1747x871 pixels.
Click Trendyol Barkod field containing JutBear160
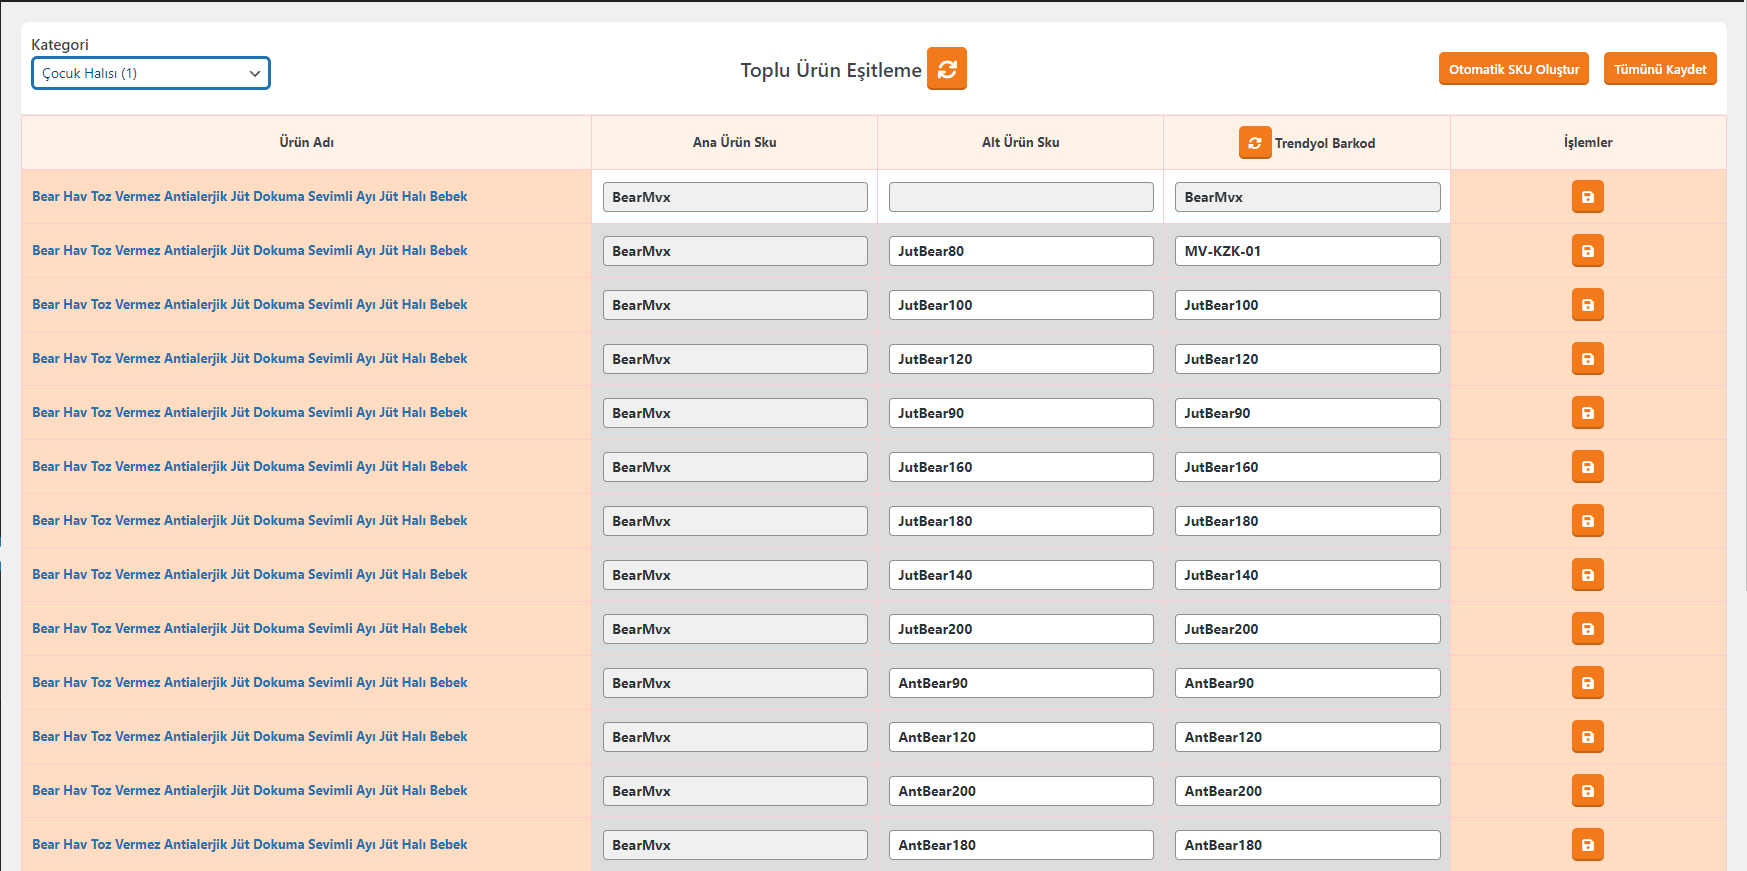1307,467
